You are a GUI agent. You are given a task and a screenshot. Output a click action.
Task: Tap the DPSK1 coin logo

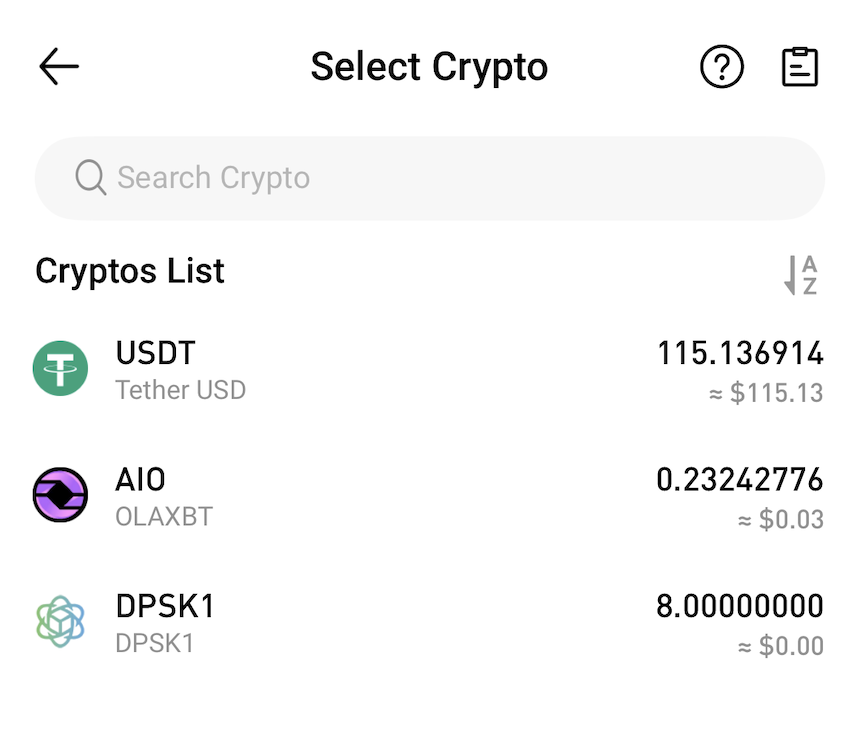[x=60, y=621]
